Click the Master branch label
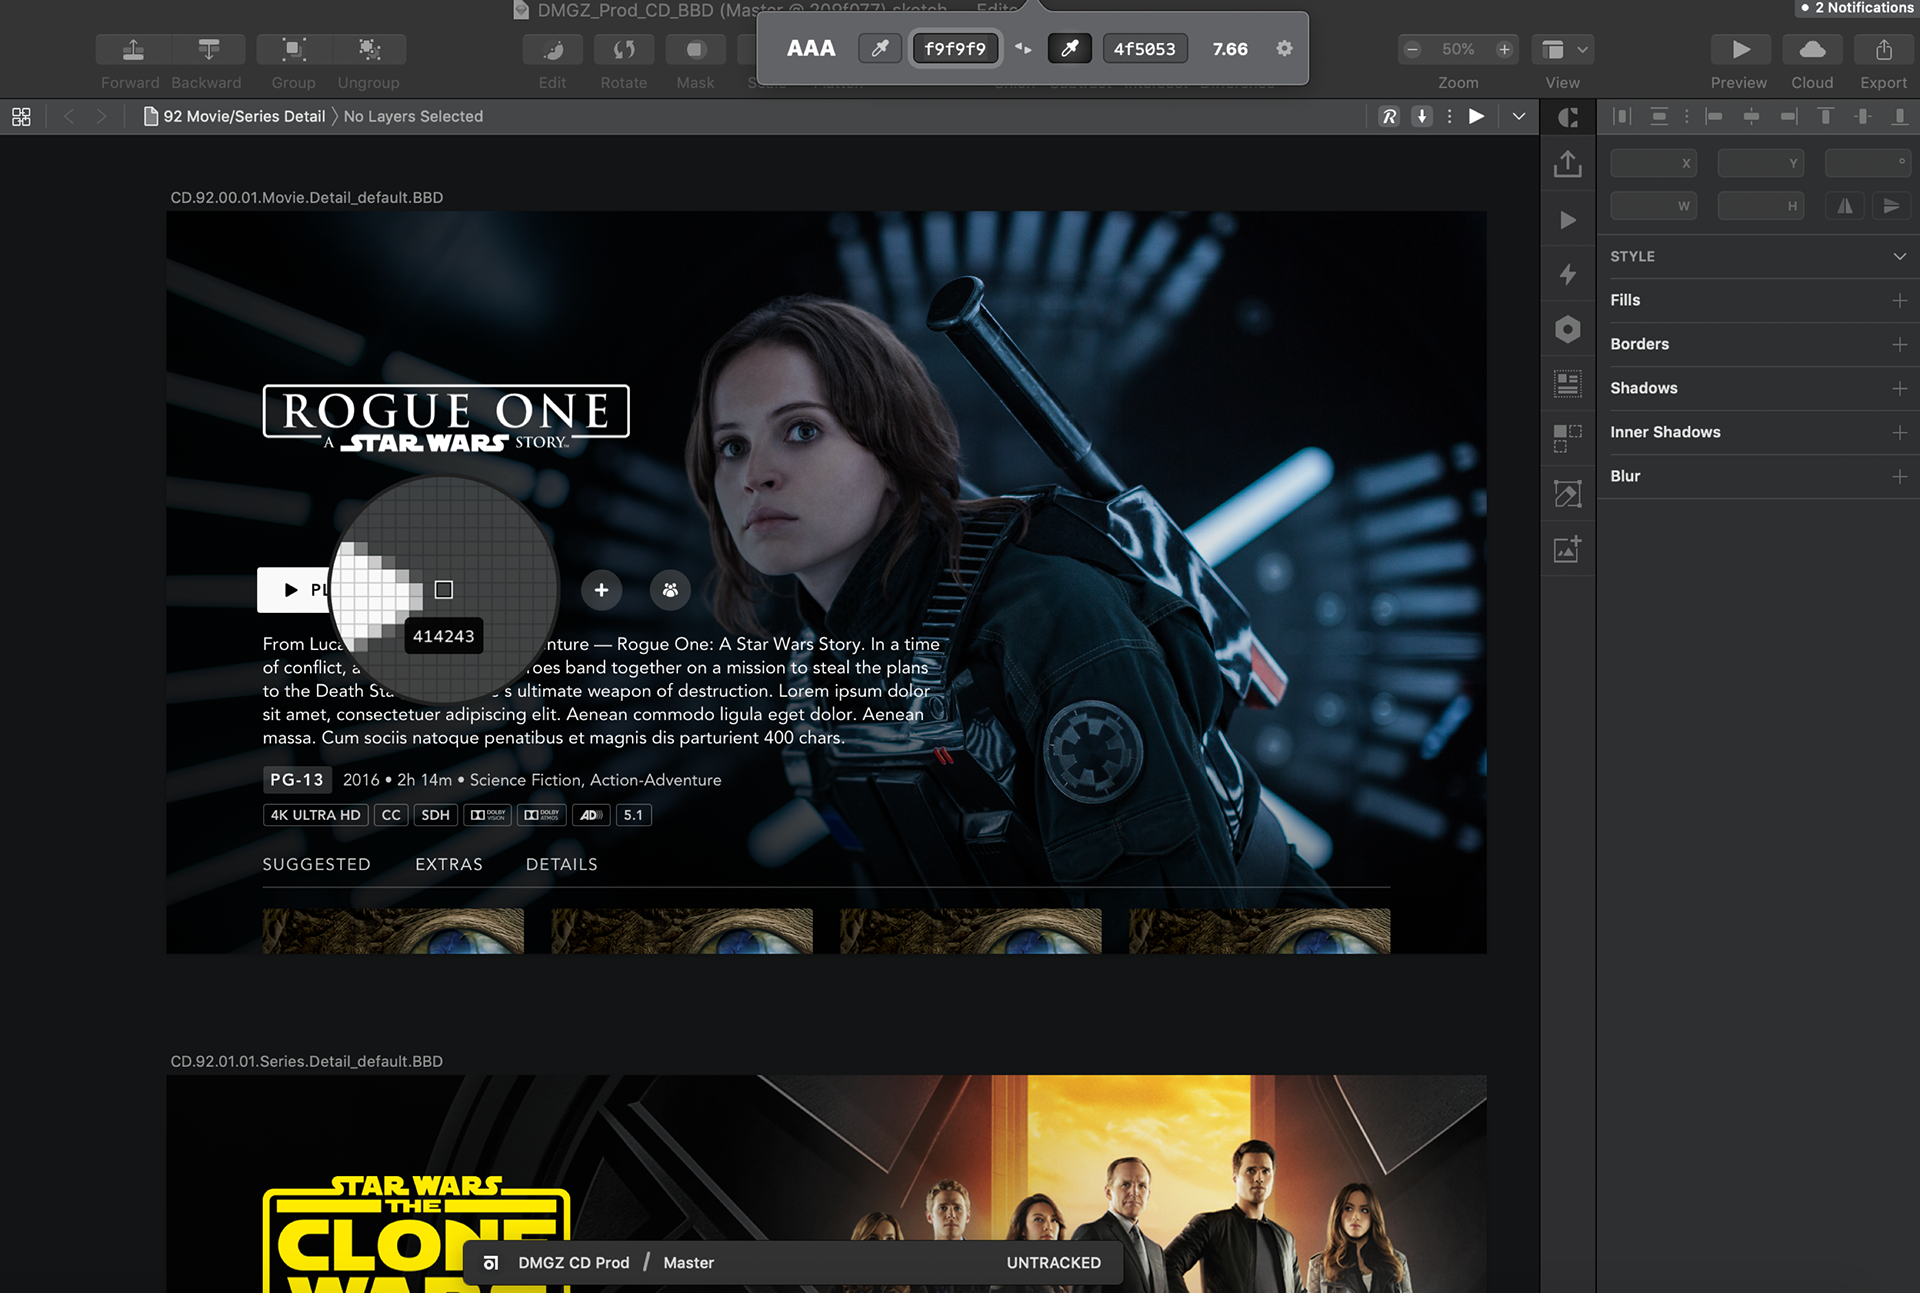 coord(689,1263)
